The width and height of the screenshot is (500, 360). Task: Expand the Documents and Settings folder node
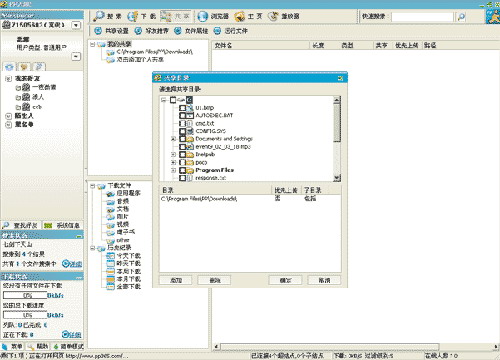(173, 139)
